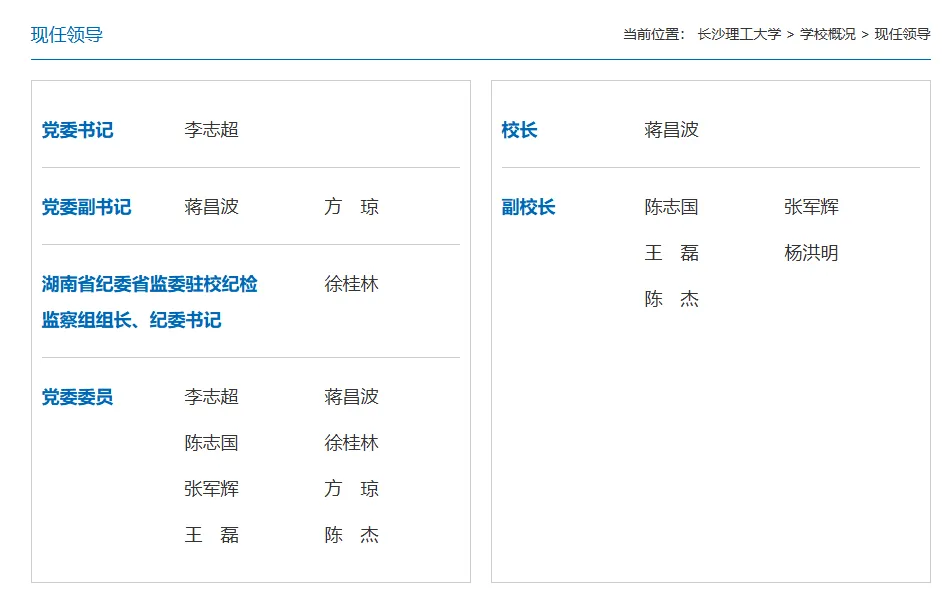
Task: Select the 现任领导 breadcrumb entry
Action: point(902,34)
